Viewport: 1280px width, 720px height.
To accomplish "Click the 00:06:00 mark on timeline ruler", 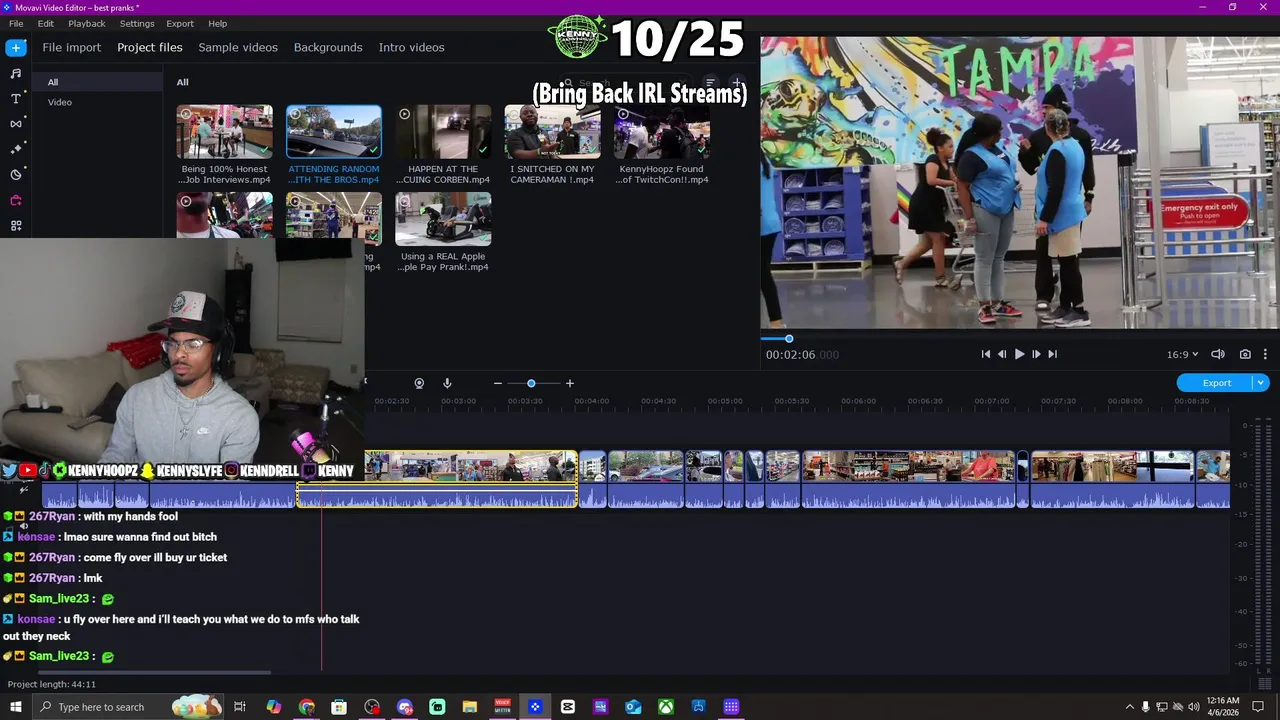I will 858,401.
